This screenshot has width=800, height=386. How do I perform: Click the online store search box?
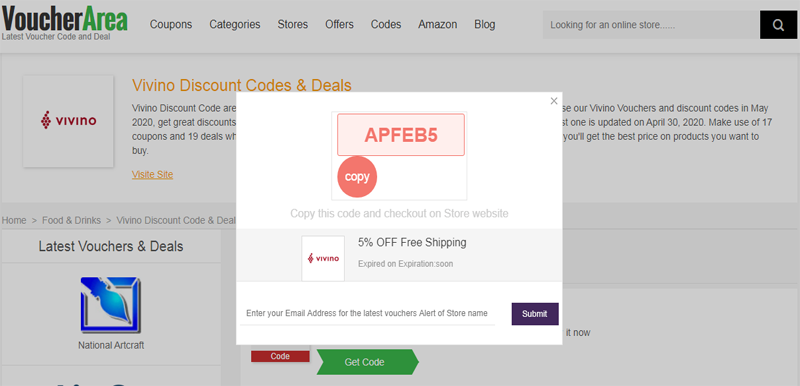(x=651, y=24)
